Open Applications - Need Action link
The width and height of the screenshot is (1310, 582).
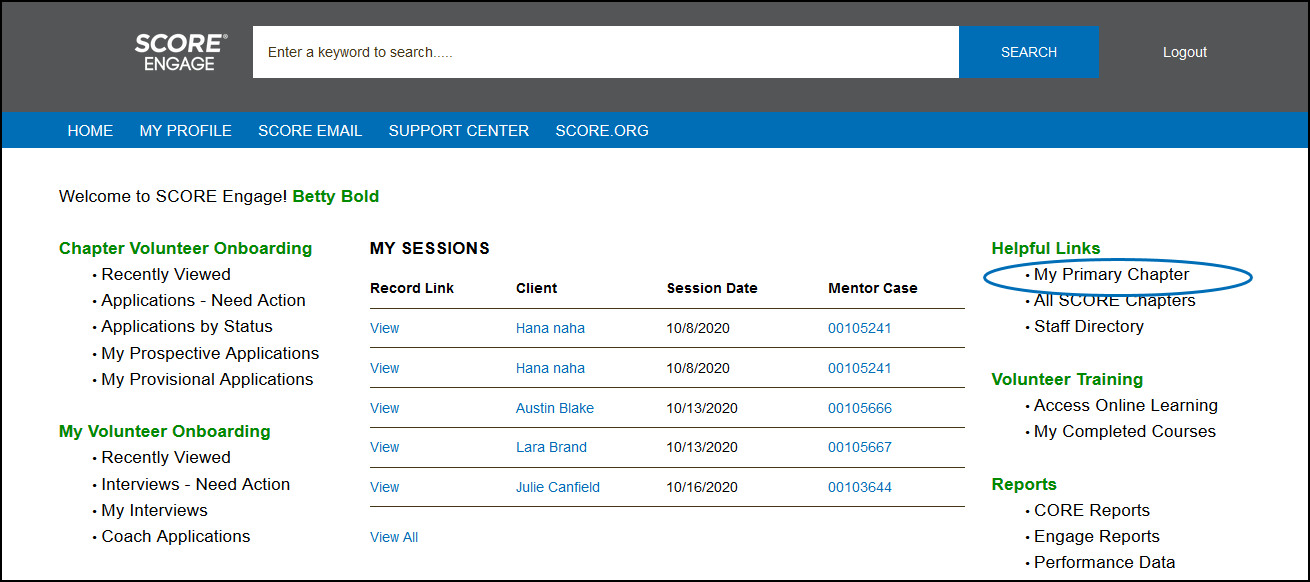[x=203, y=300]
